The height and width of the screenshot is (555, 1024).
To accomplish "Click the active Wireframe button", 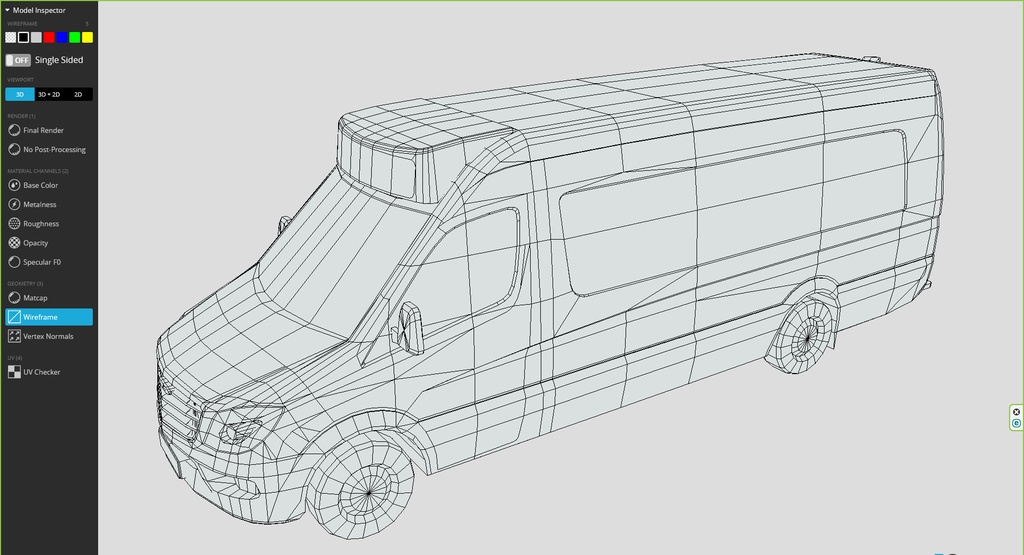I will click(49, 317).
